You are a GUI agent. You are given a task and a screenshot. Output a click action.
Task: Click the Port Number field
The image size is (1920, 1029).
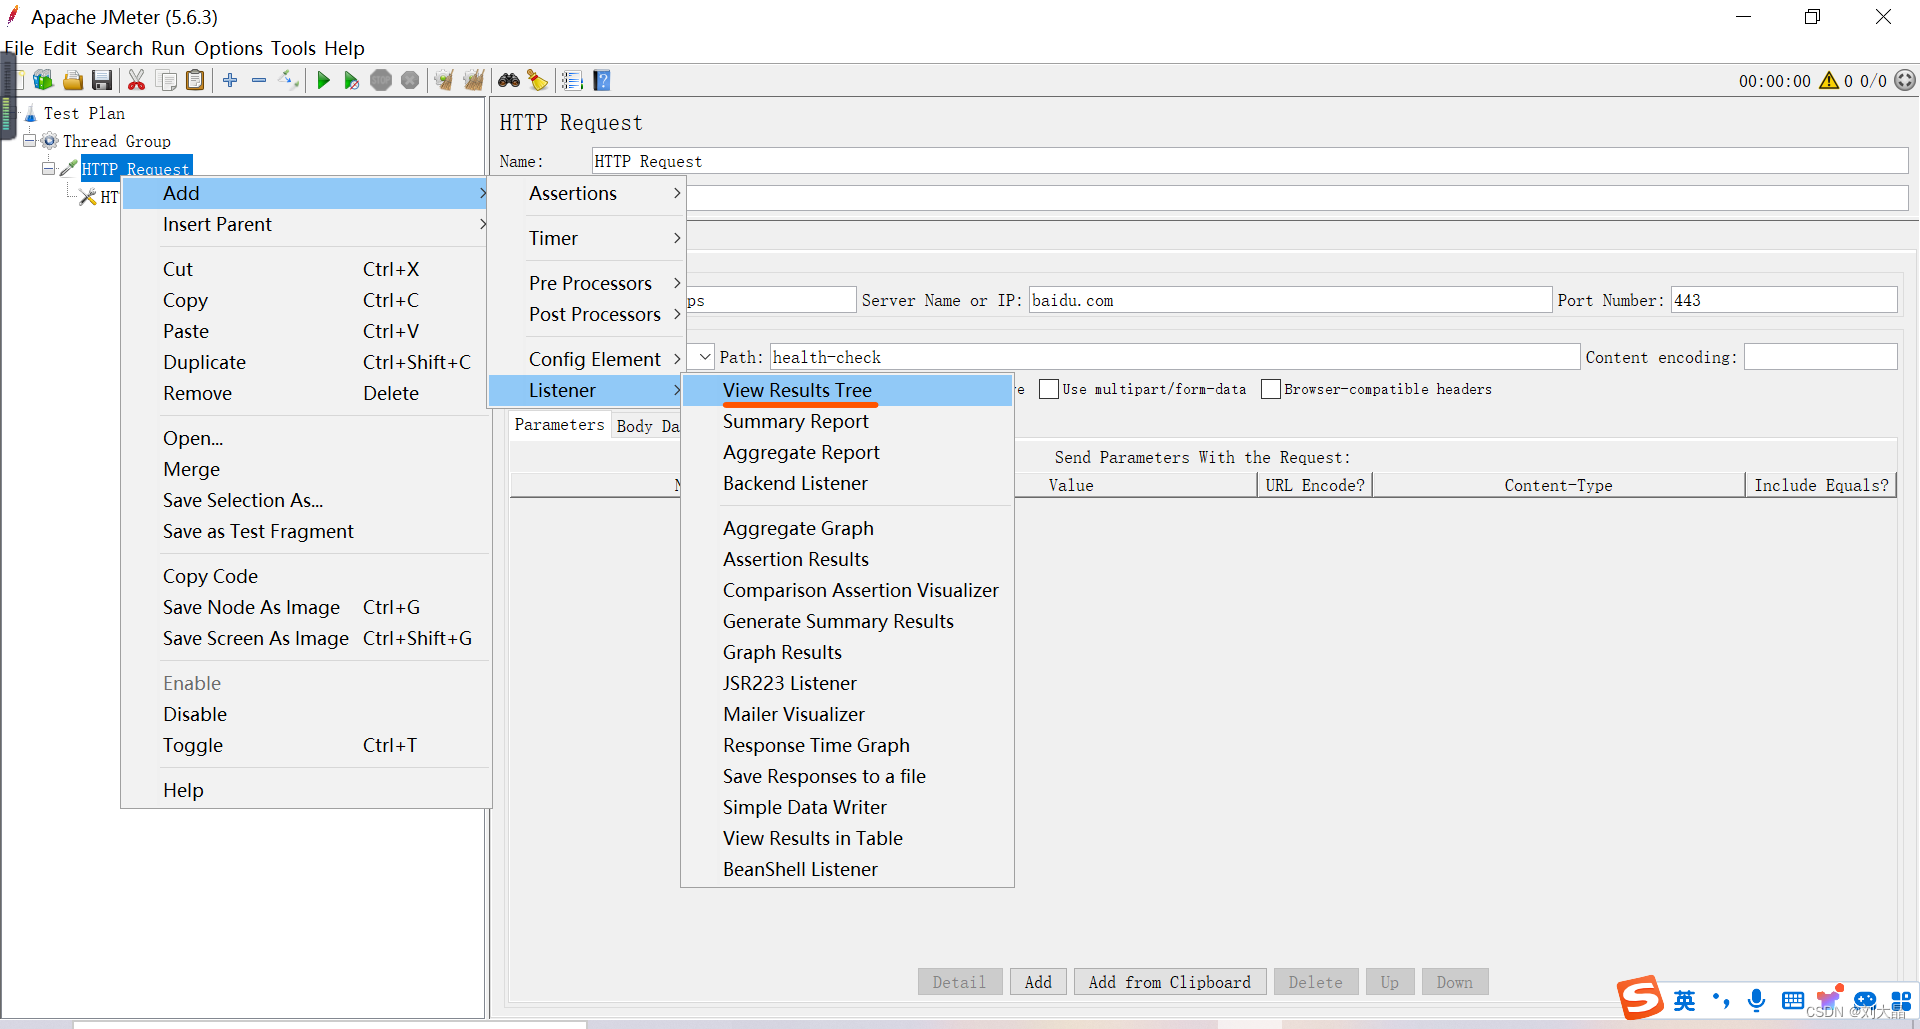1784,300
